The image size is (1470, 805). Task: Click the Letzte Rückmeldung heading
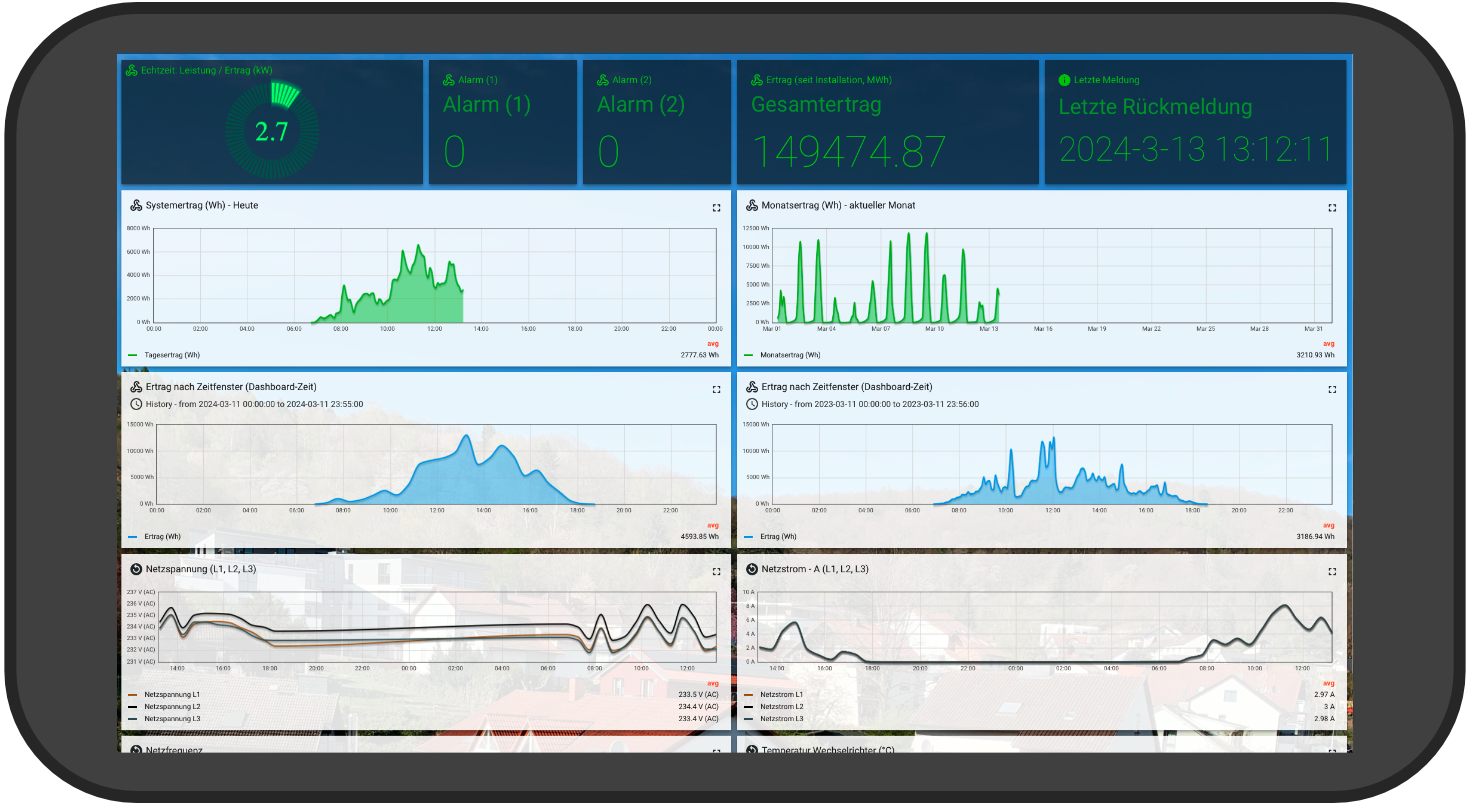point(1155,106)
